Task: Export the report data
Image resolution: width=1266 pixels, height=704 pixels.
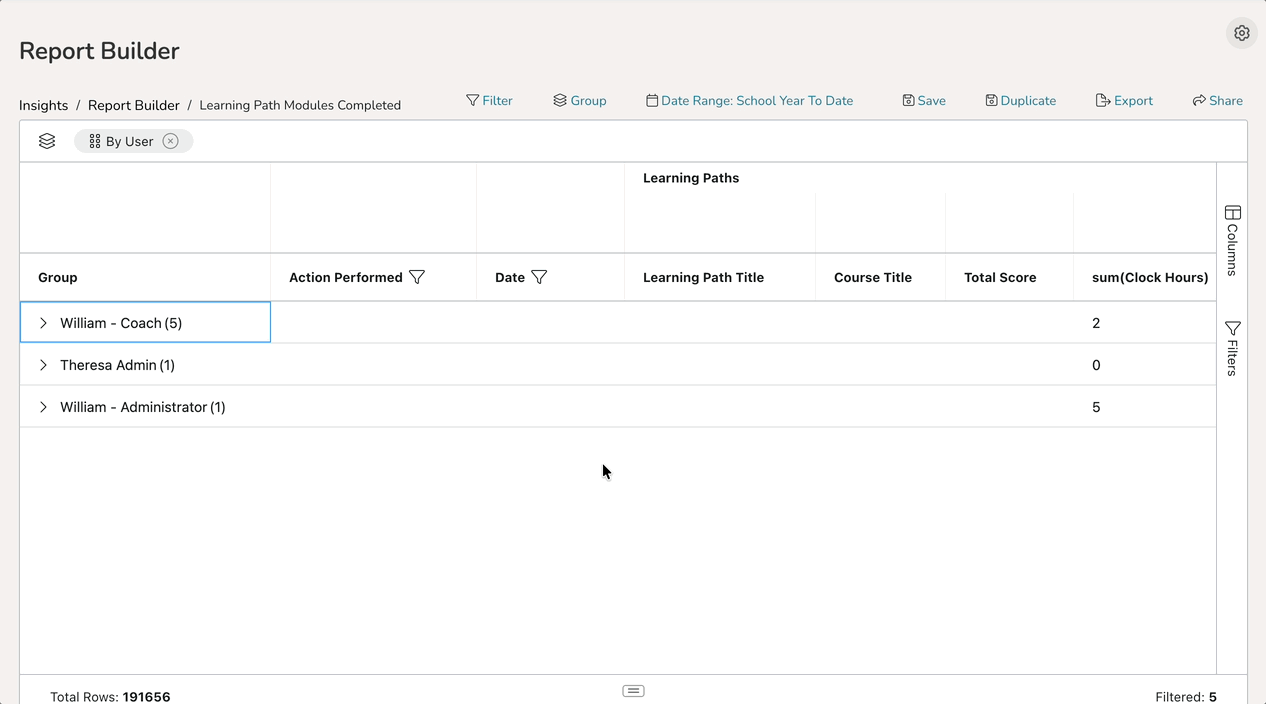Action: (x=1124, y=101)
